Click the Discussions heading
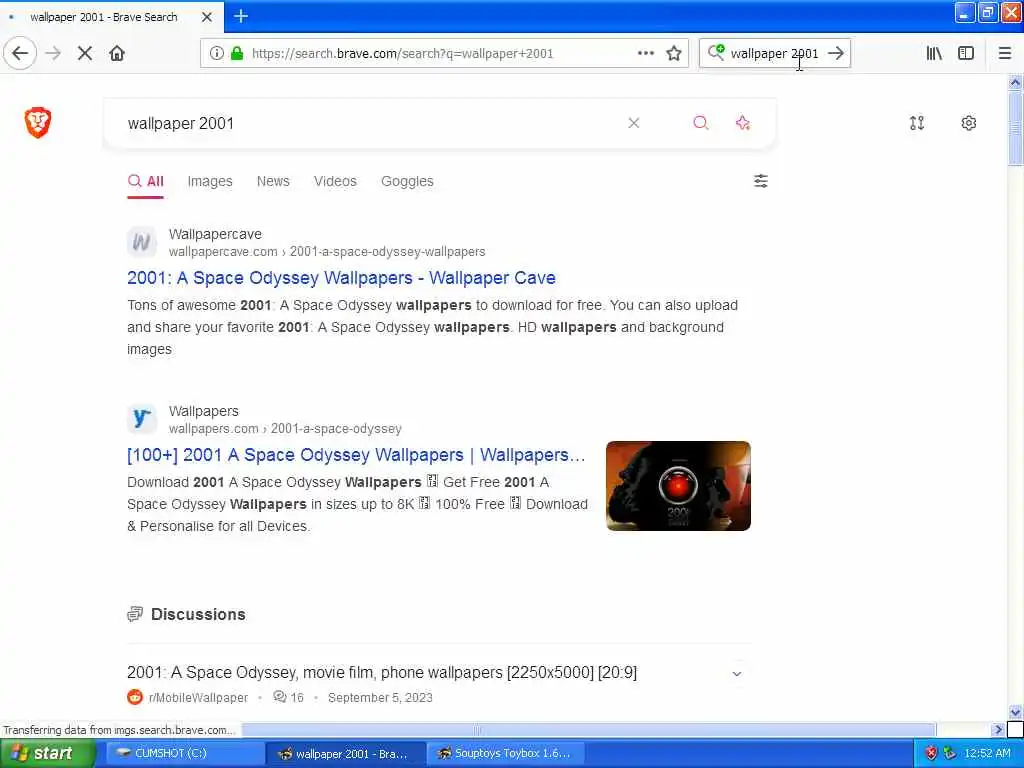1024x768 pixels. coord(198,614)
